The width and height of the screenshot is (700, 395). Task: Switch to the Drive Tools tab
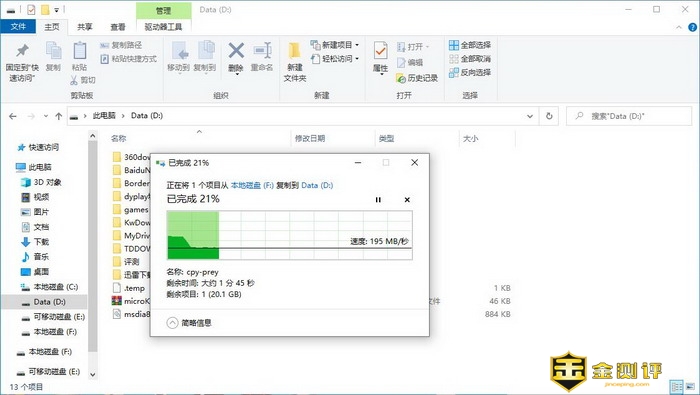(x=163, y=27)
